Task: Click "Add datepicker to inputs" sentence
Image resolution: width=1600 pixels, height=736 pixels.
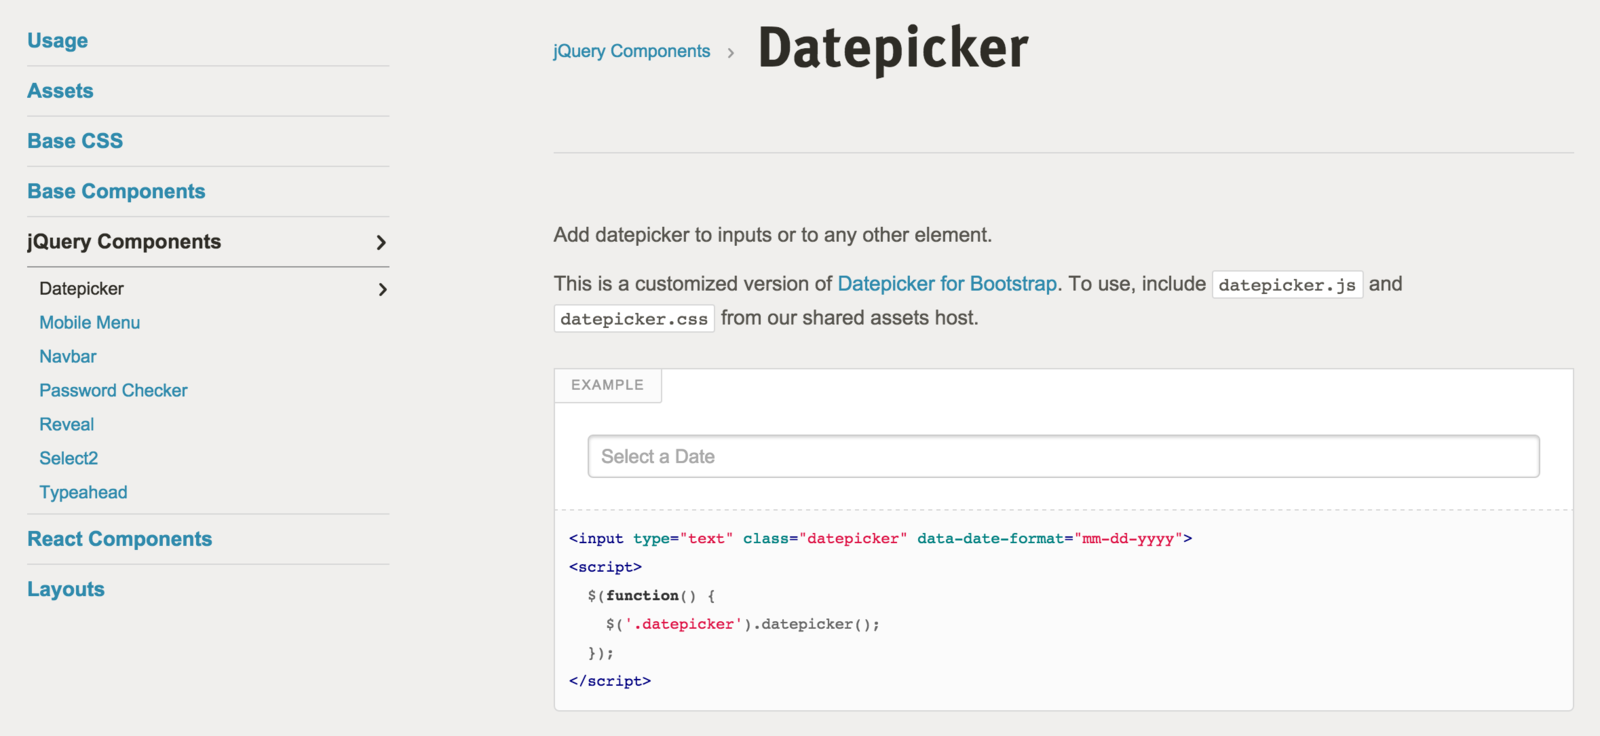Action: click(773, 235)
